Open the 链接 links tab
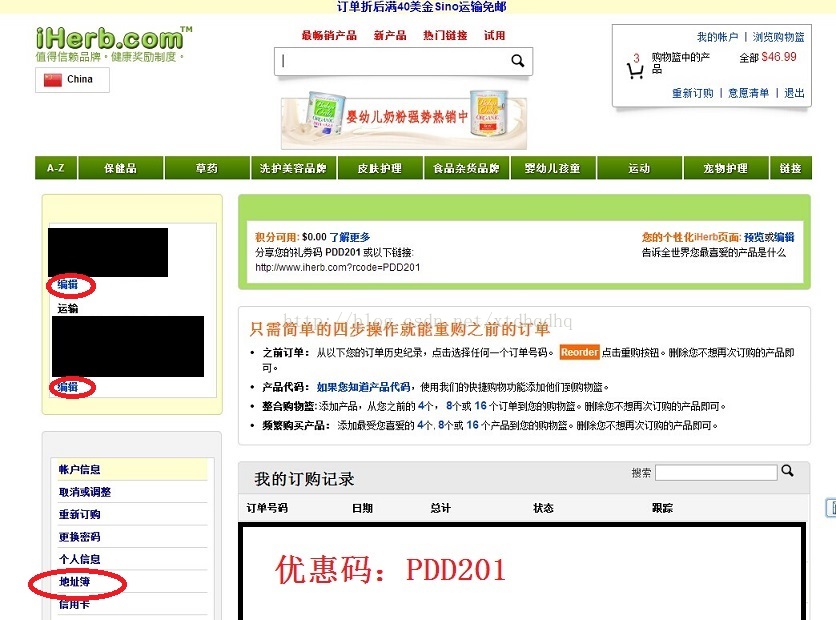 (791, 168)
